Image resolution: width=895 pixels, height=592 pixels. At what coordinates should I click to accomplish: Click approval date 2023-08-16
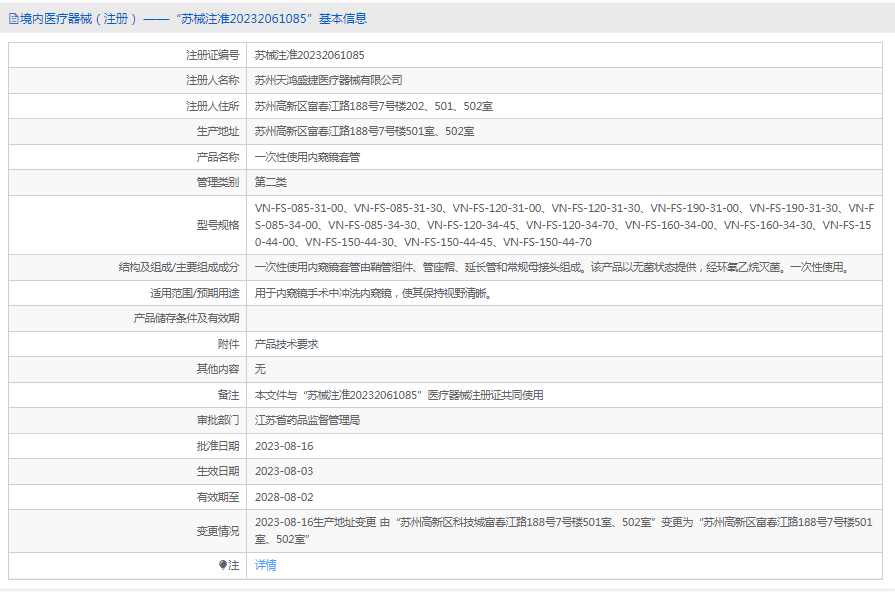pyautogui.click(x=284, y=446)
